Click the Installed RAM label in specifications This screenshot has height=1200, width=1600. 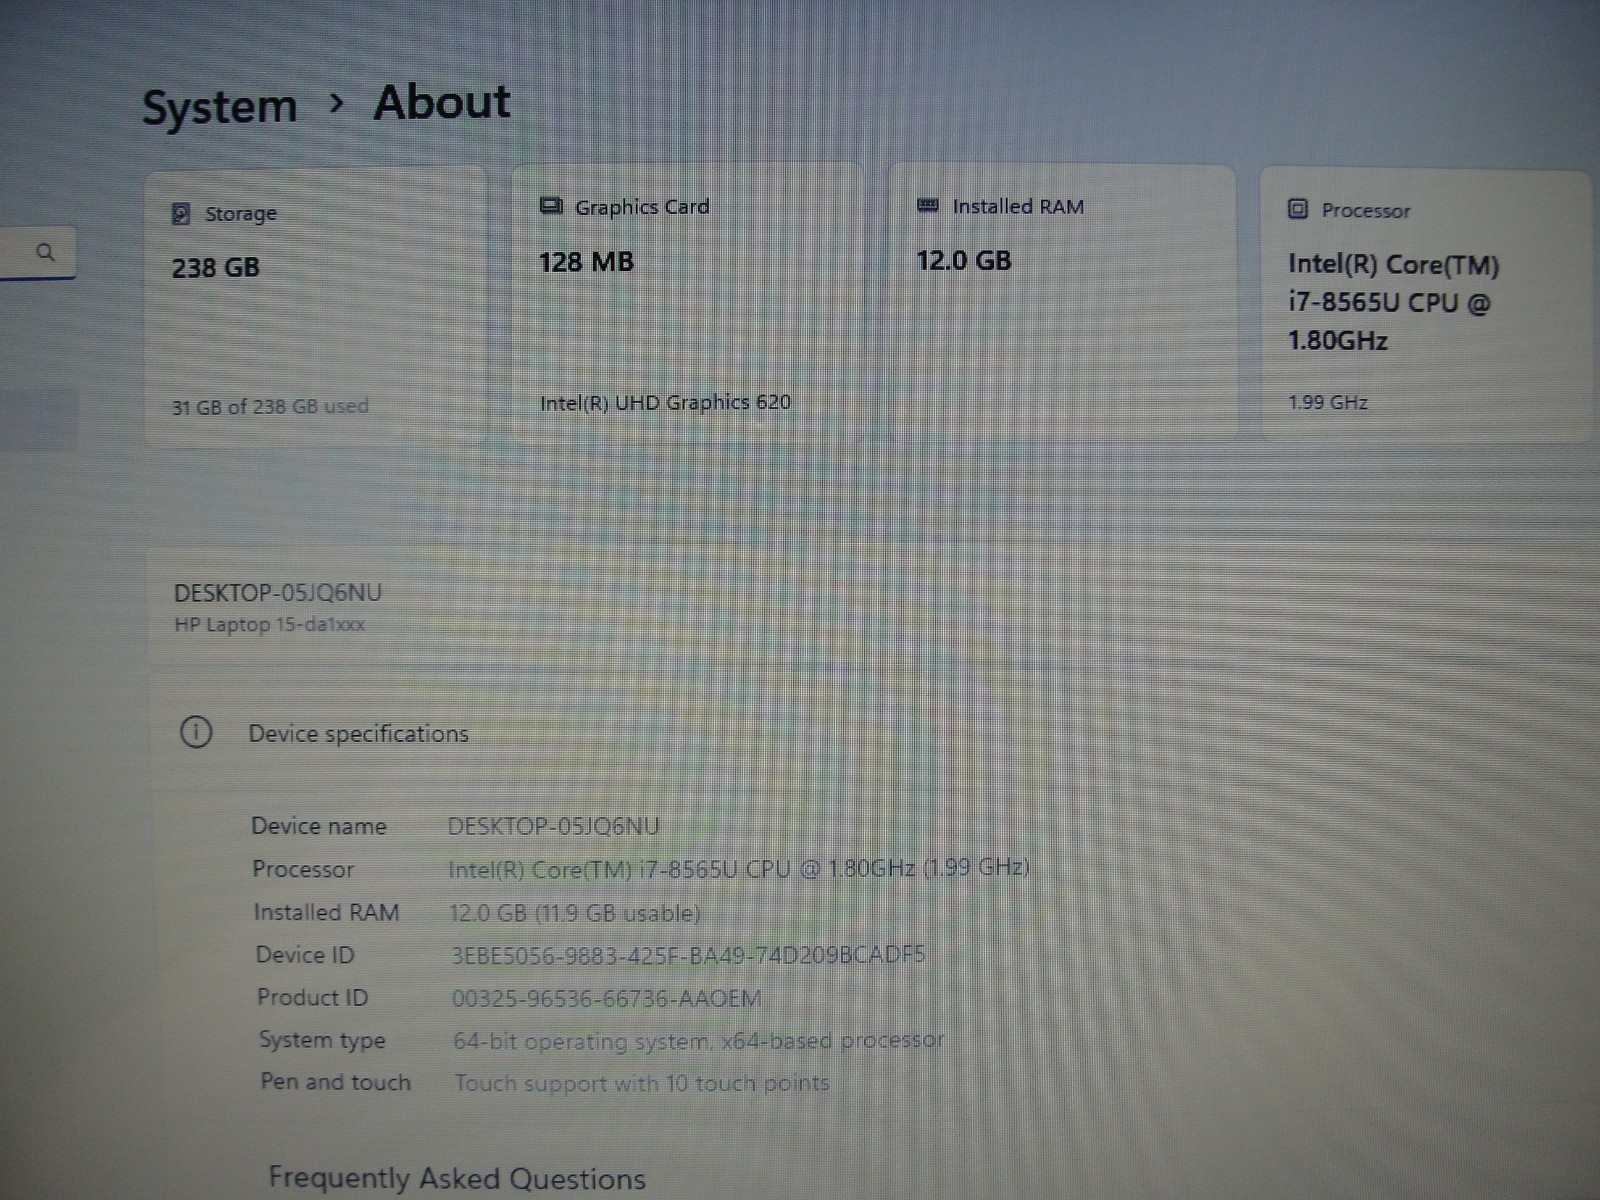coord(326,912)
